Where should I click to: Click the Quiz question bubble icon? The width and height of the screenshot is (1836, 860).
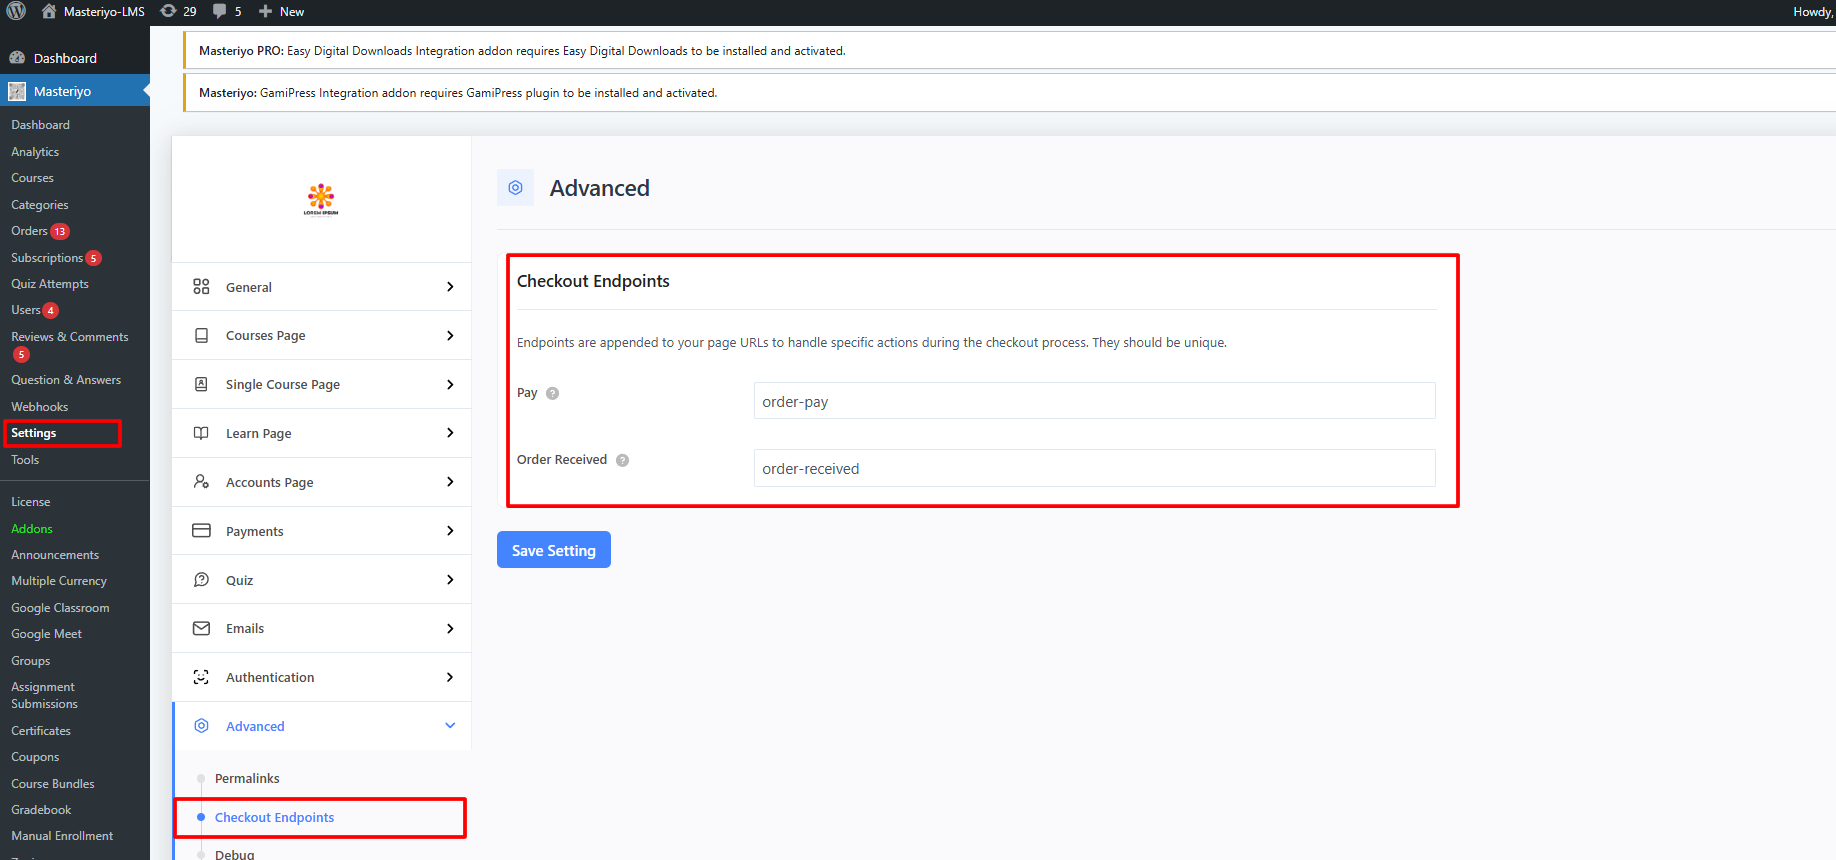201,580
